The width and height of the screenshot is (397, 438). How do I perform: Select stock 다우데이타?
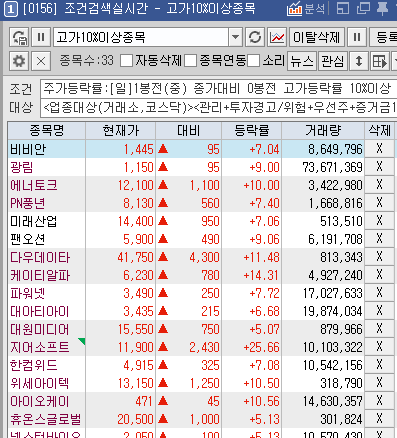coord(40,257)
